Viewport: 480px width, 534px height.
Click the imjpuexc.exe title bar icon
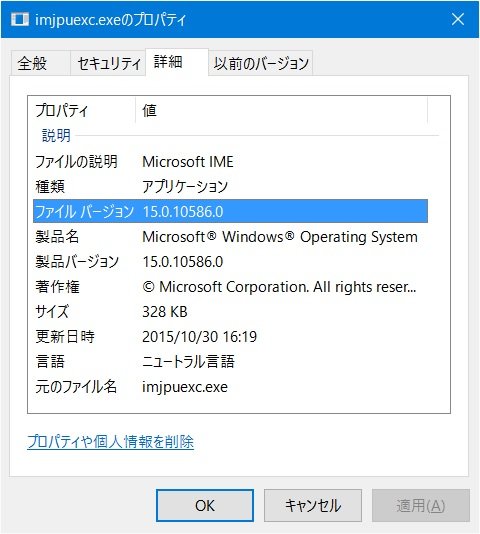[20, 19]
